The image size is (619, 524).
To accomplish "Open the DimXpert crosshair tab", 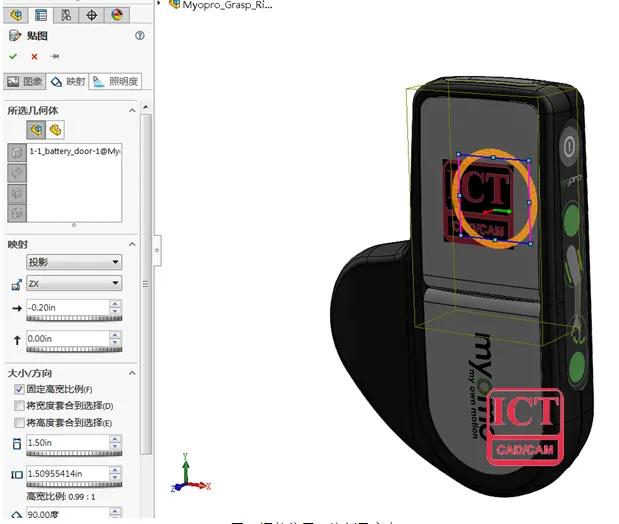I will [92, 15].
